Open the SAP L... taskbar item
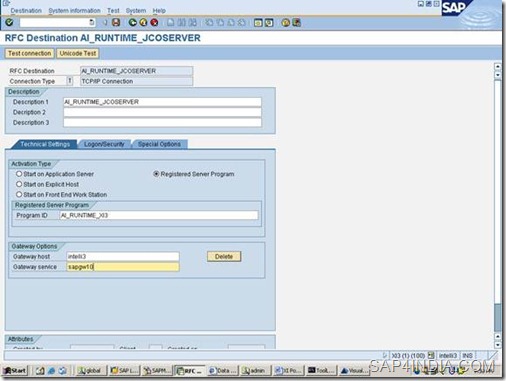Image resolution: width=506 pixels, height=381 pixels. coord(124,370)
